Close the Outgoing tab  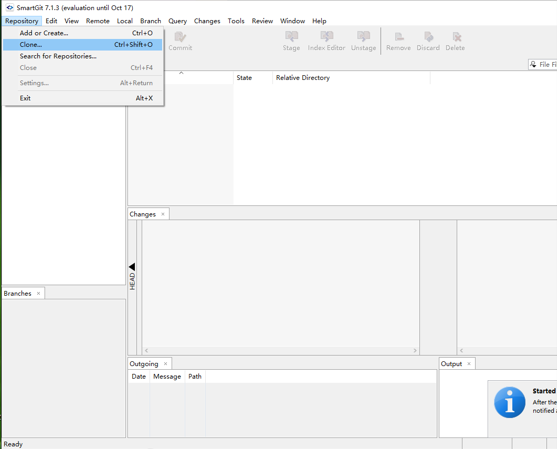coord(165,364)
